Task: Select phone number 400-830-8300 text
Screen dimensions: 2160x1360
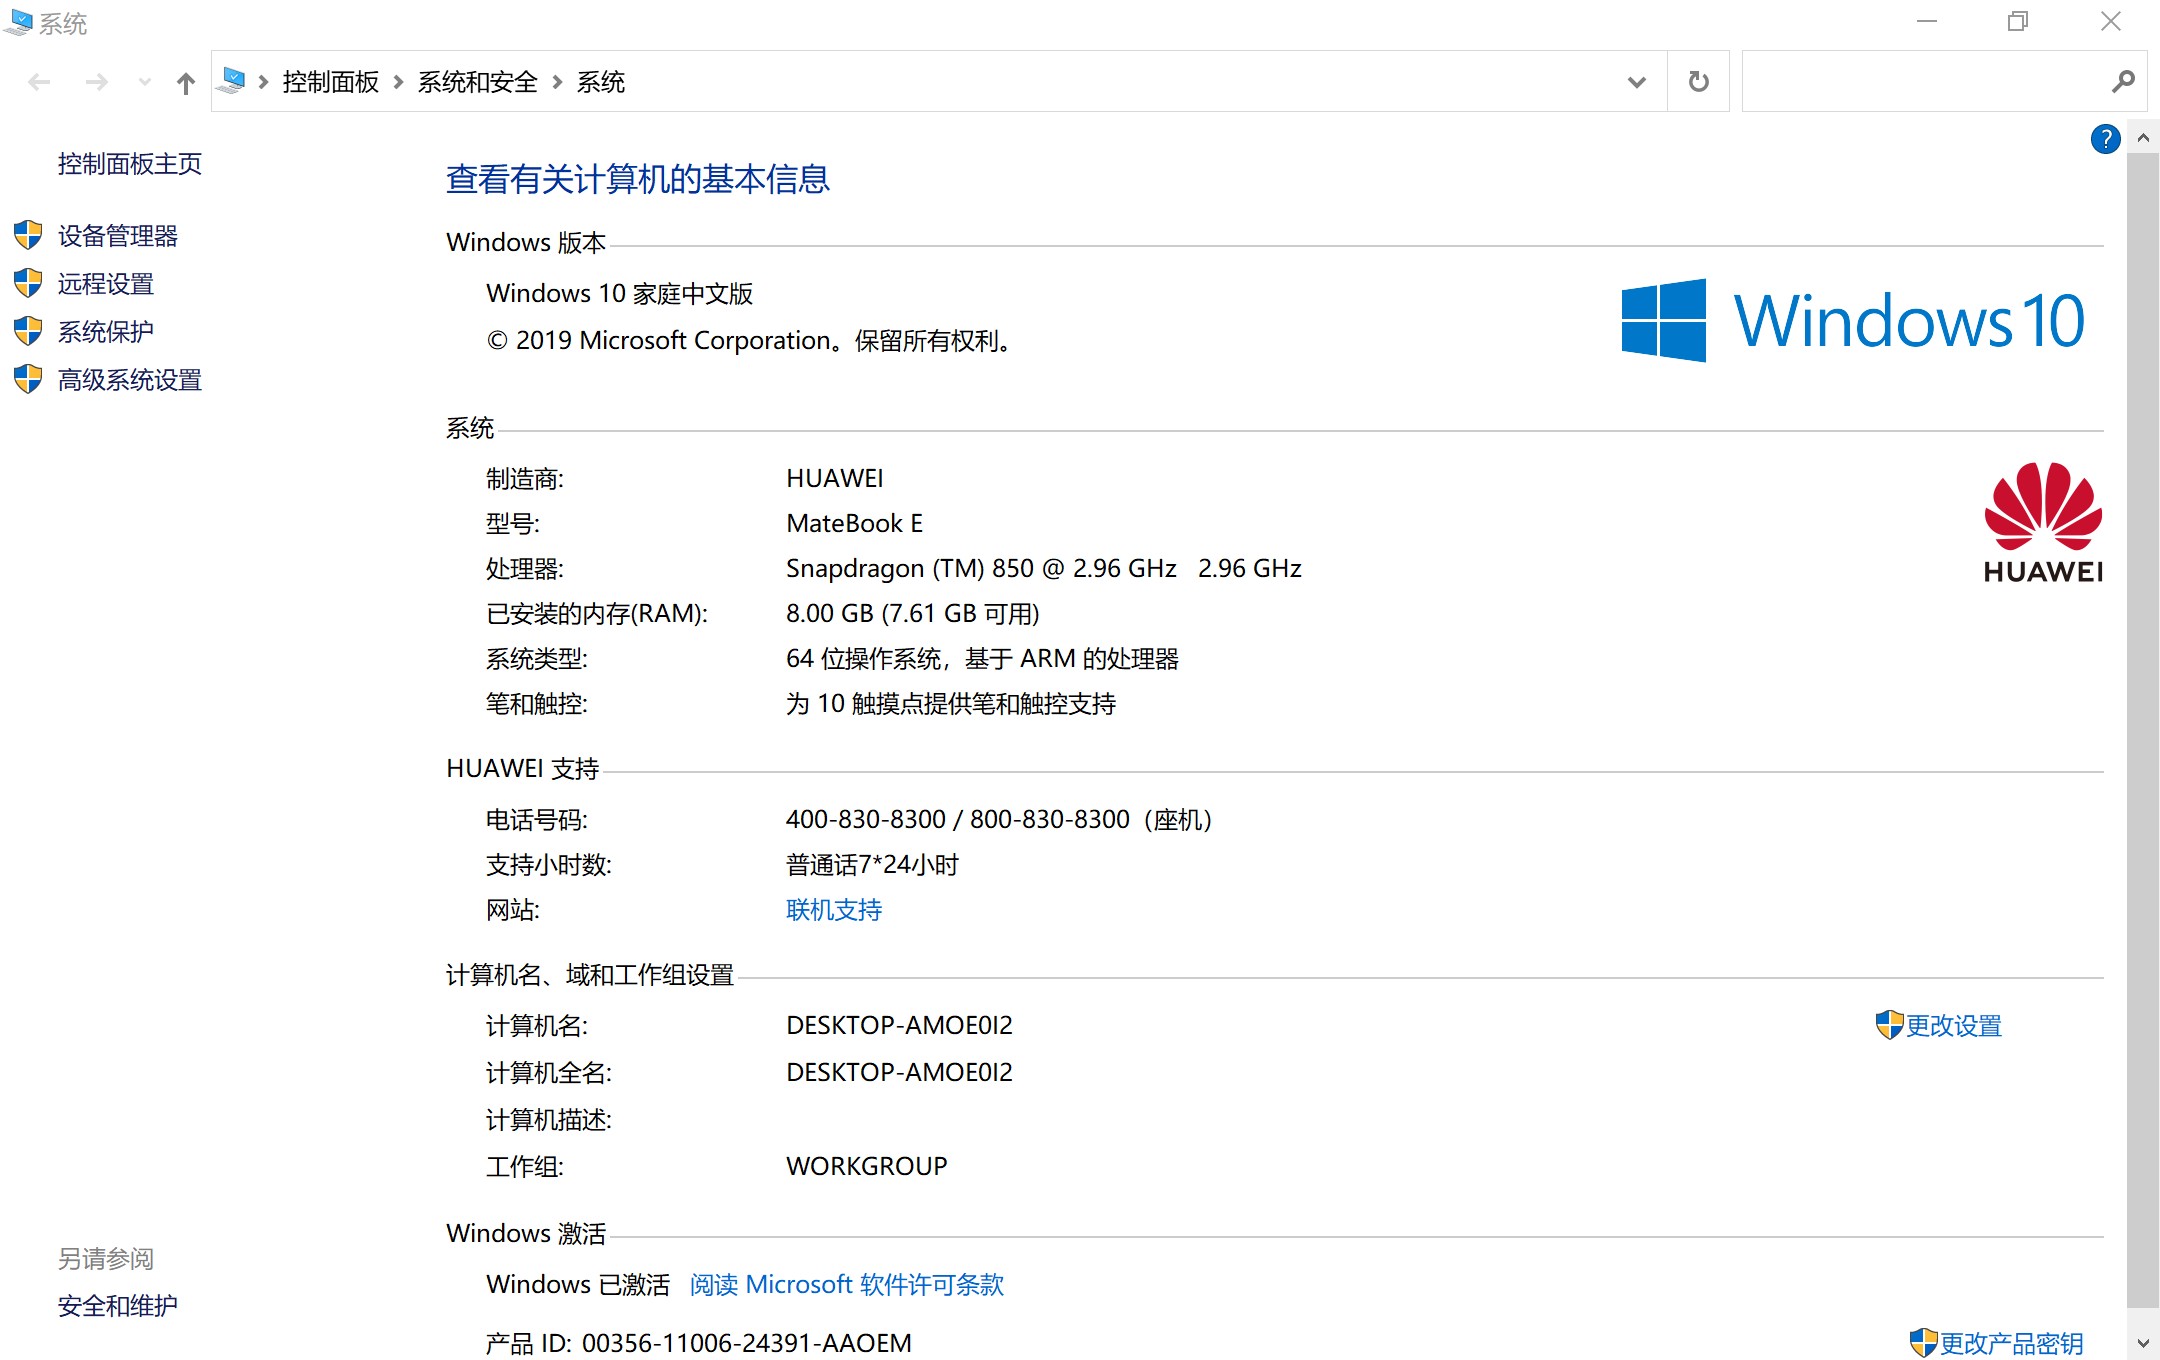Action: [866, 820]
